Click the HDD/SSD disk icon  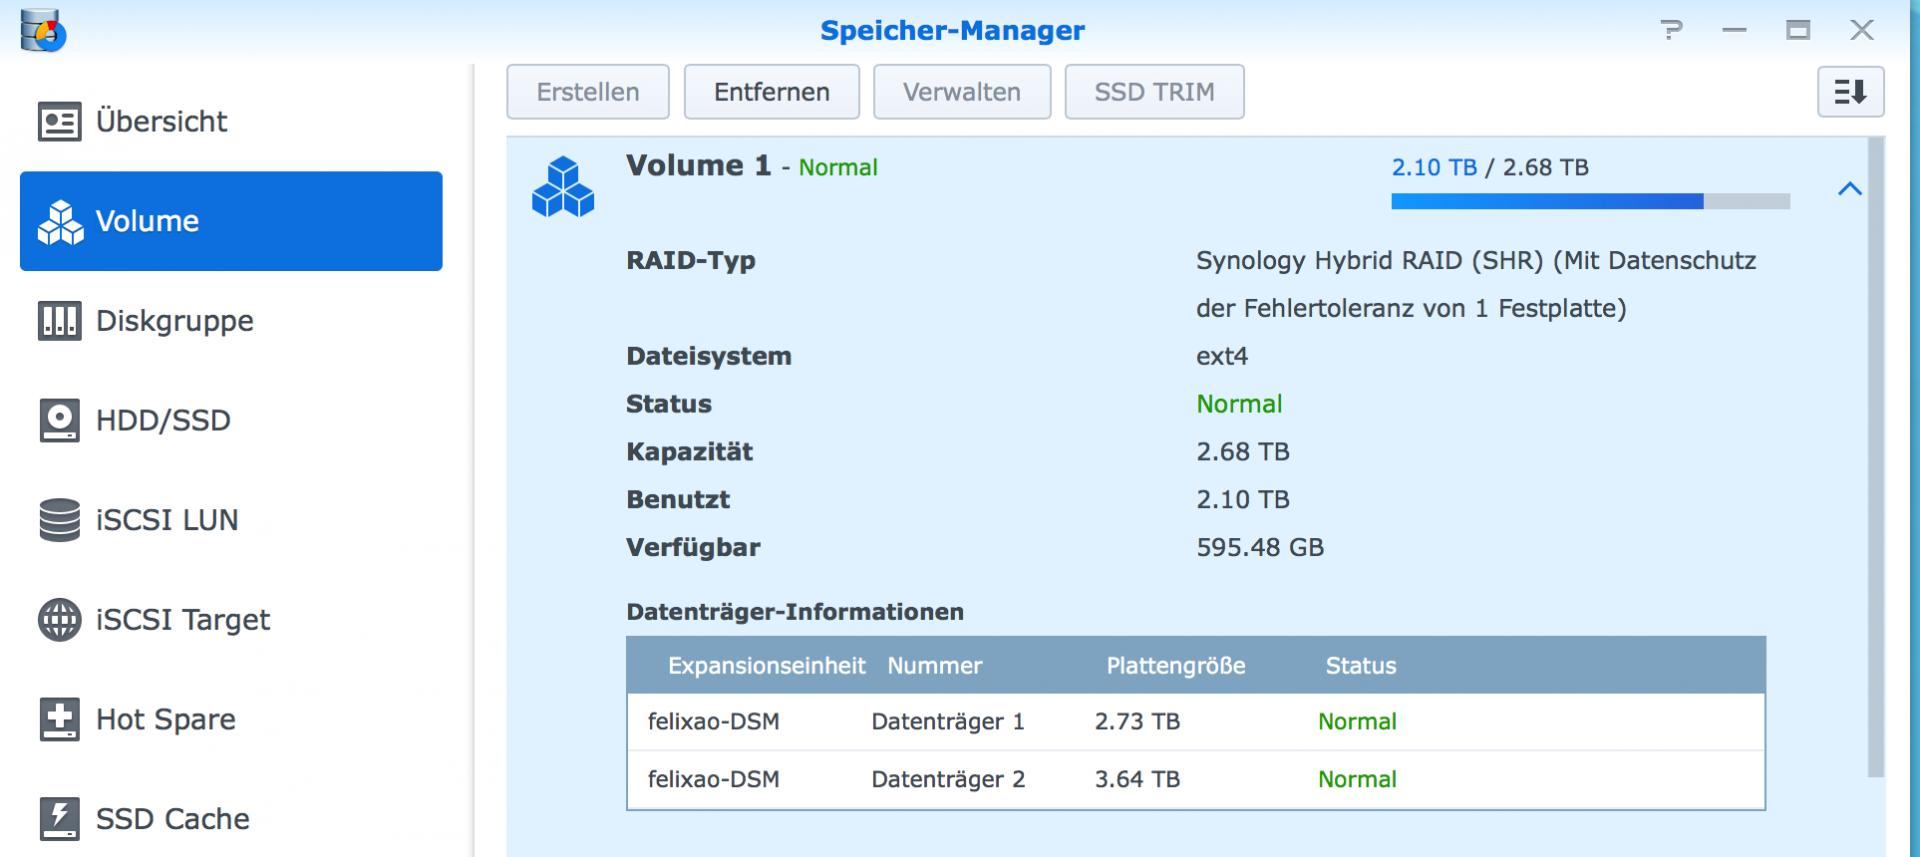point(59,420)
